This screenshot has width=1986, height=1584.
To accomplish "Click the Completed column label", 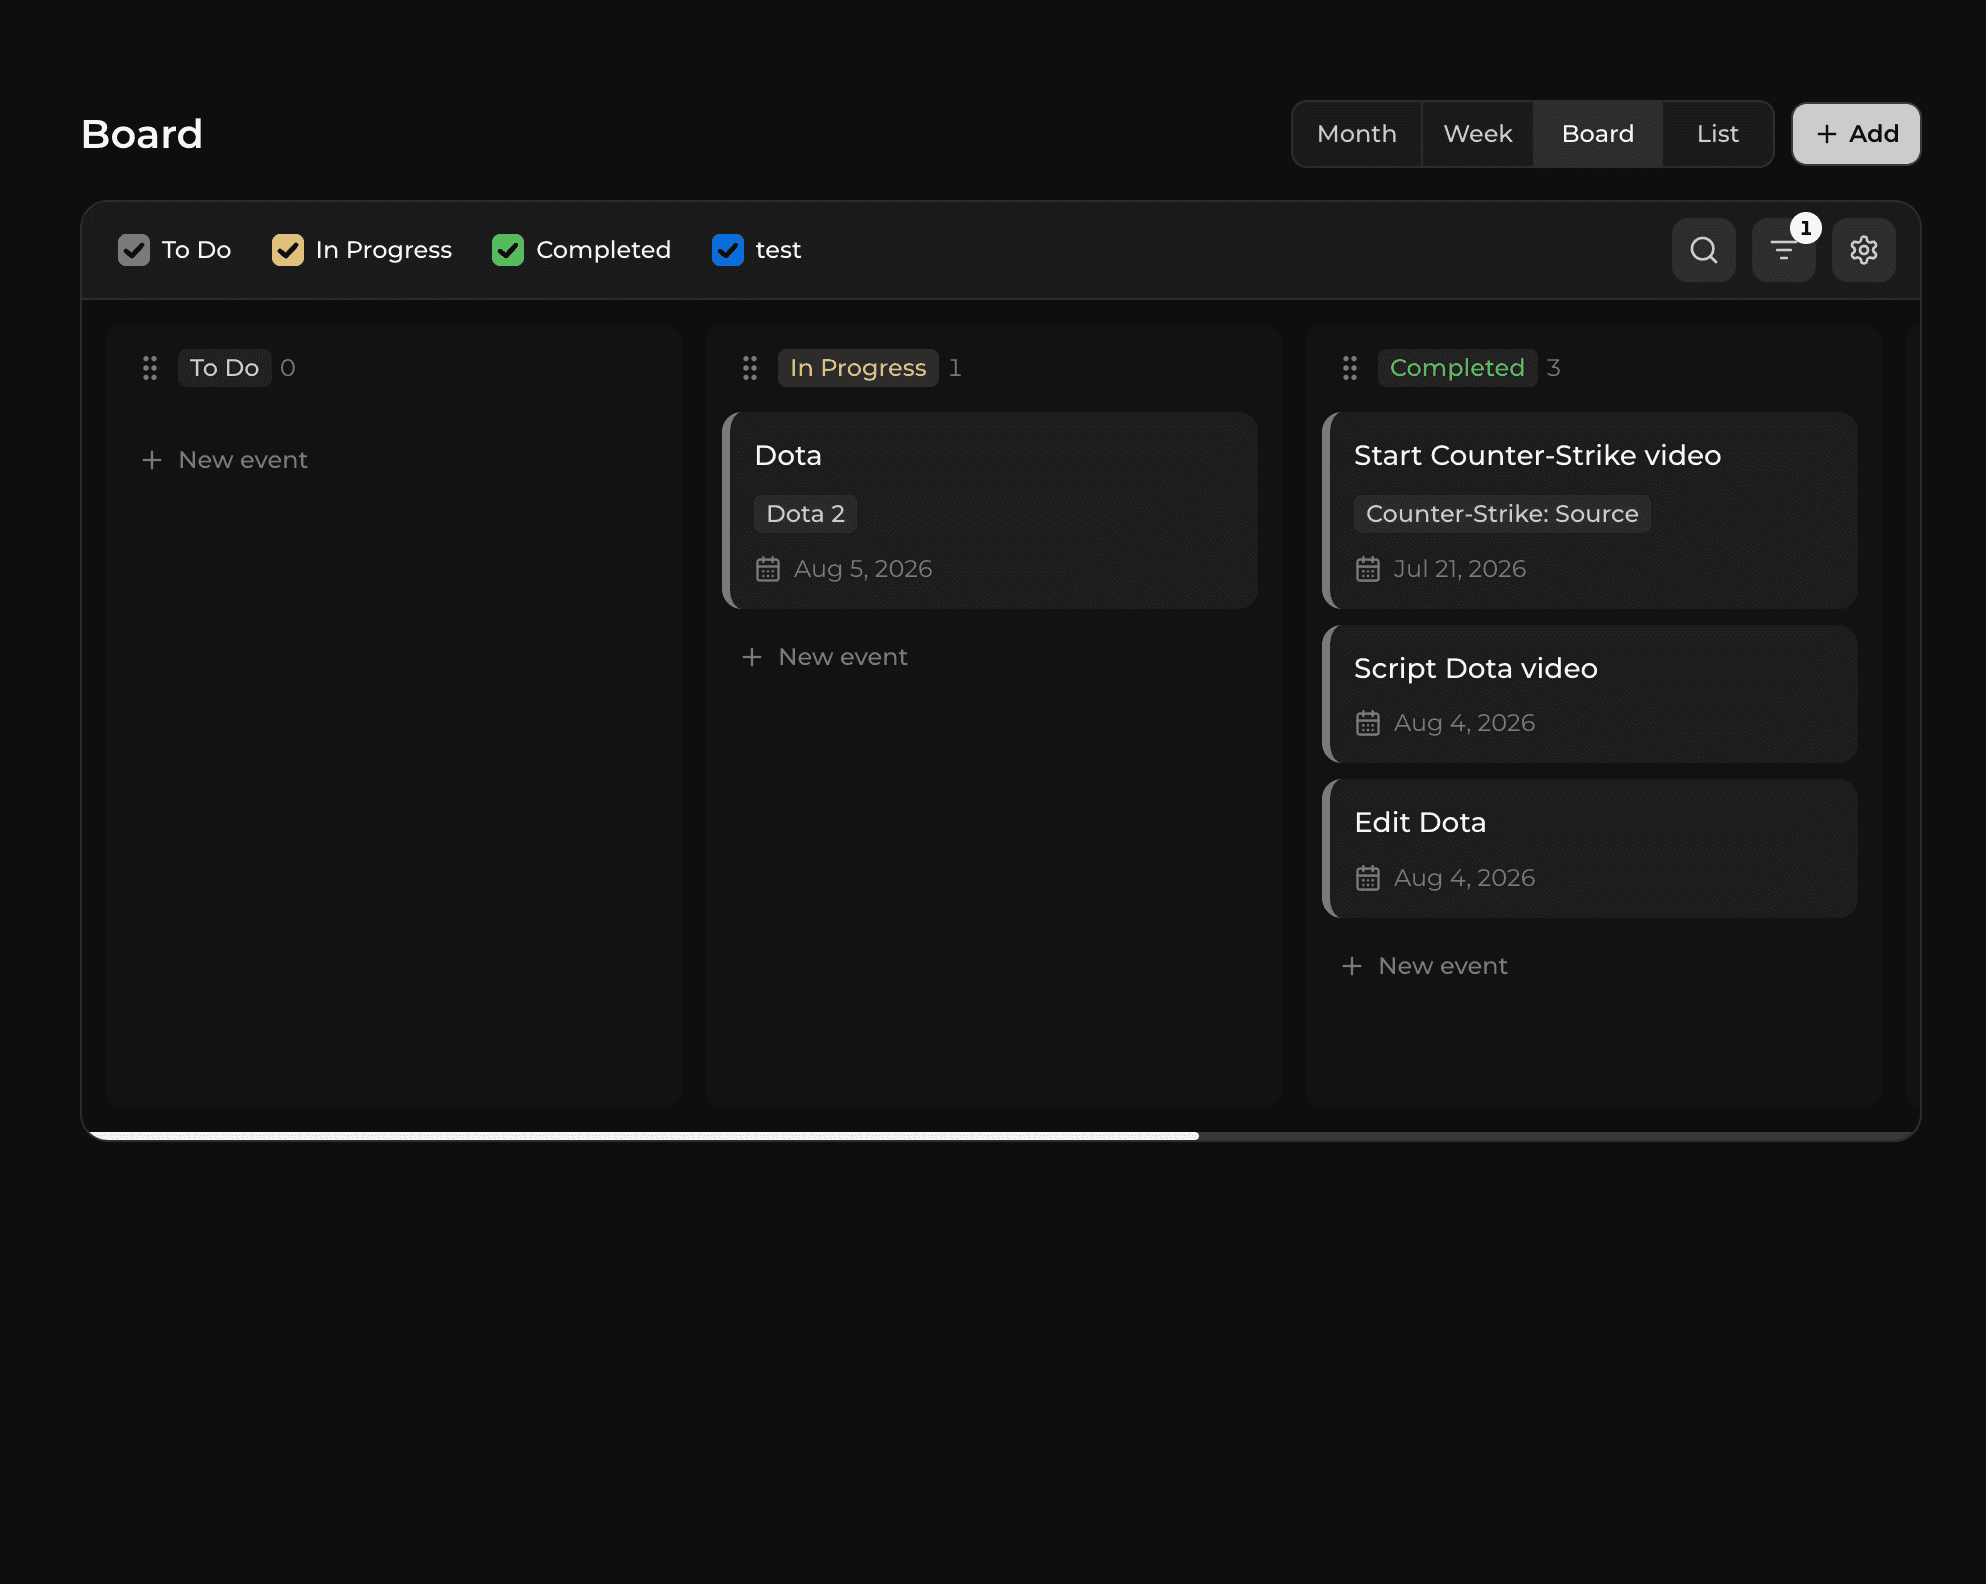I will coord(1457,368).
